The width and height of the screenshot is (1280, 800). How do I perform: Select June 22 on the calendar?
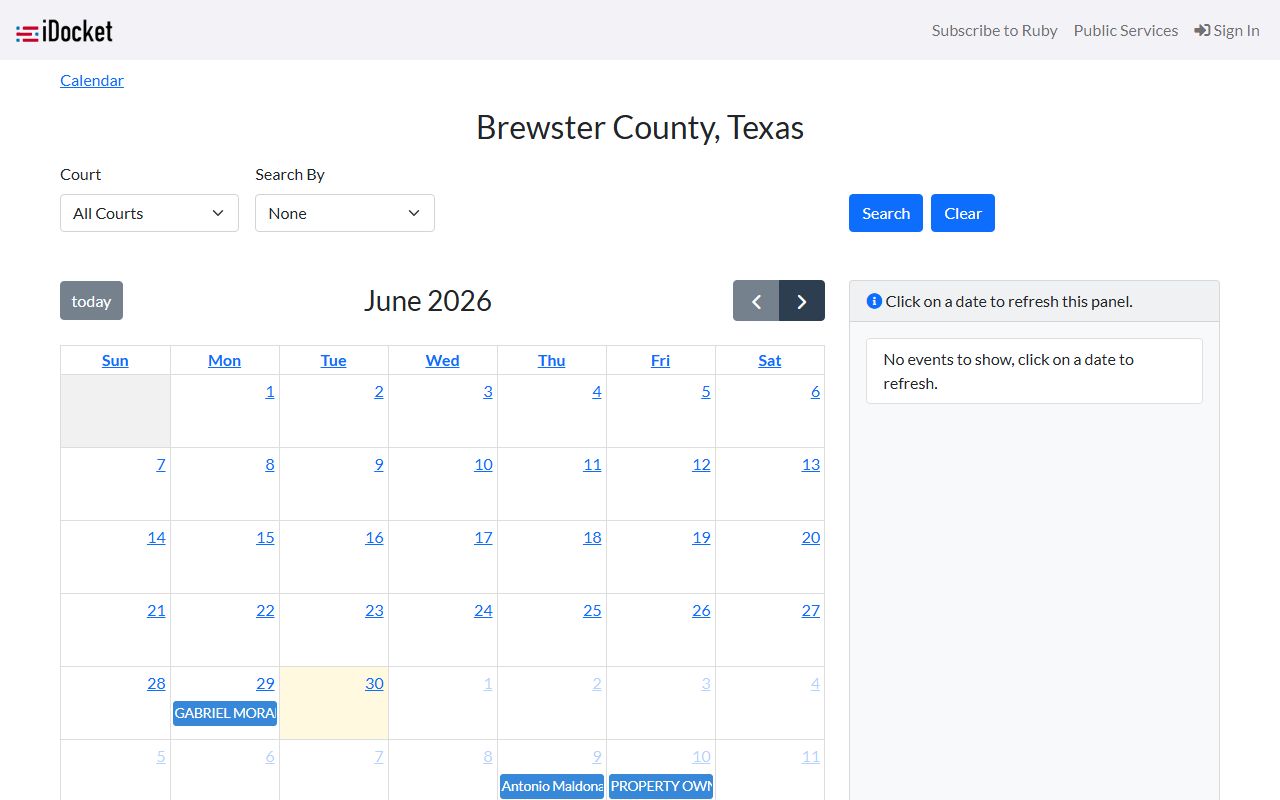pyautogui.click(x=265, y=610)
